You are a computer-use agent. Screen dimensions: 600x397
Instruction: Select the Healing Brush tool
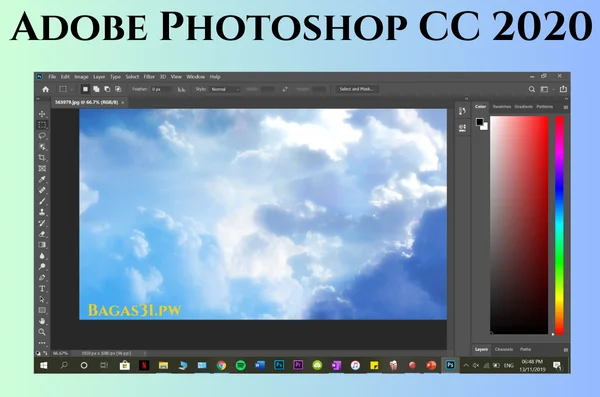(x=42, y=190)
